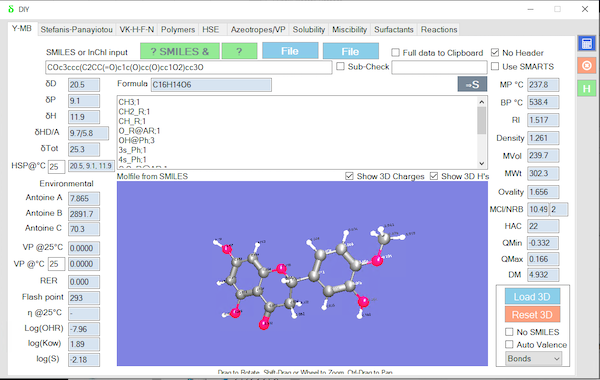Click the δD value 20.5
The image size is (600, 380).
click(x=84, y=85)
